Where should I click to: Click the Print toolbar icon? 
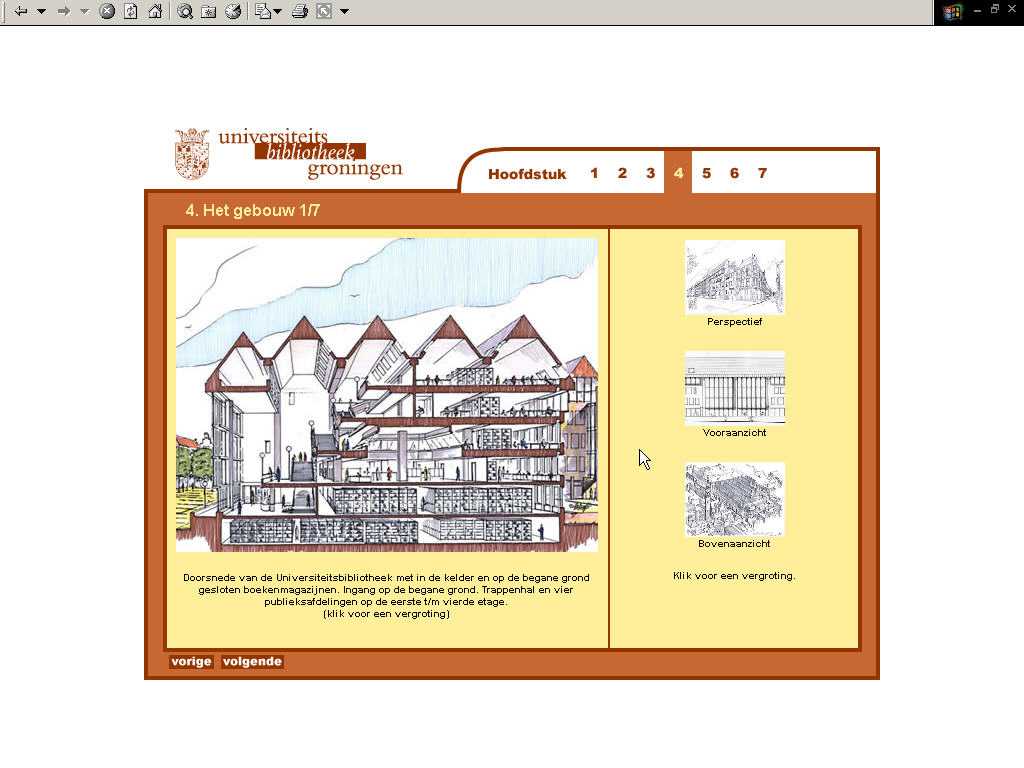(300, 11)
